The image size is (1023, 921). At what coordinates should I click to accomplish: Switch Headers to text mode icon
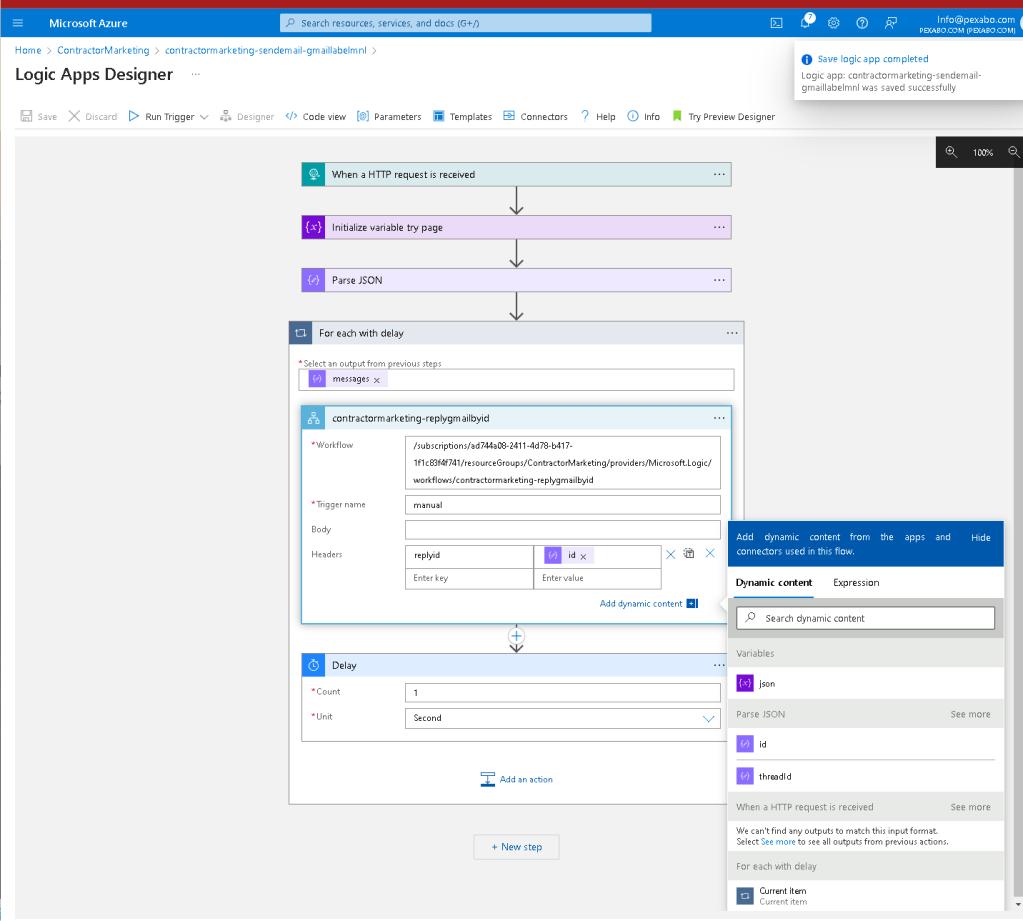coord(689,553)
